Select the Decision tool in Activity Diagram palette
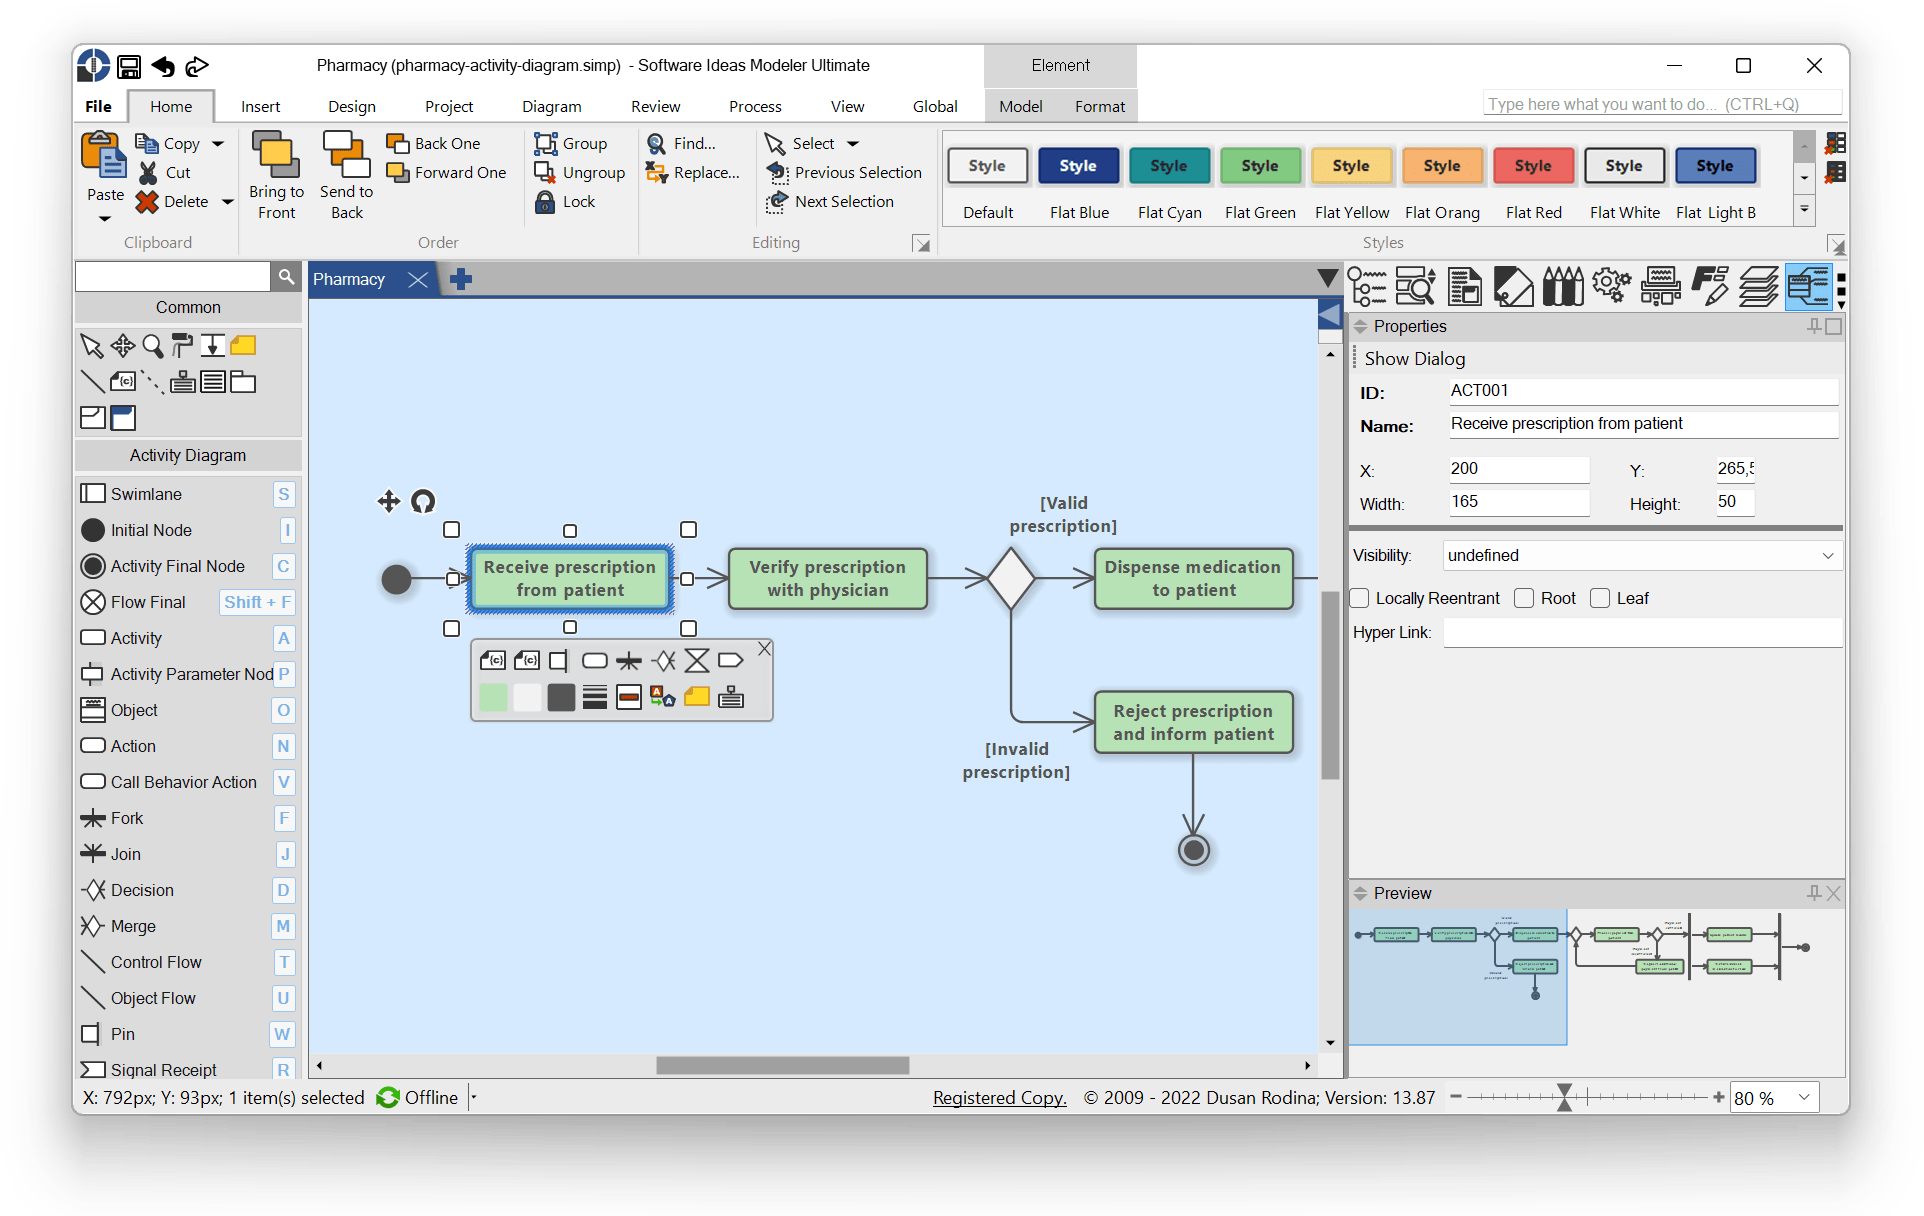The width and height of the screenshot is (1924, 1216). 141,890
